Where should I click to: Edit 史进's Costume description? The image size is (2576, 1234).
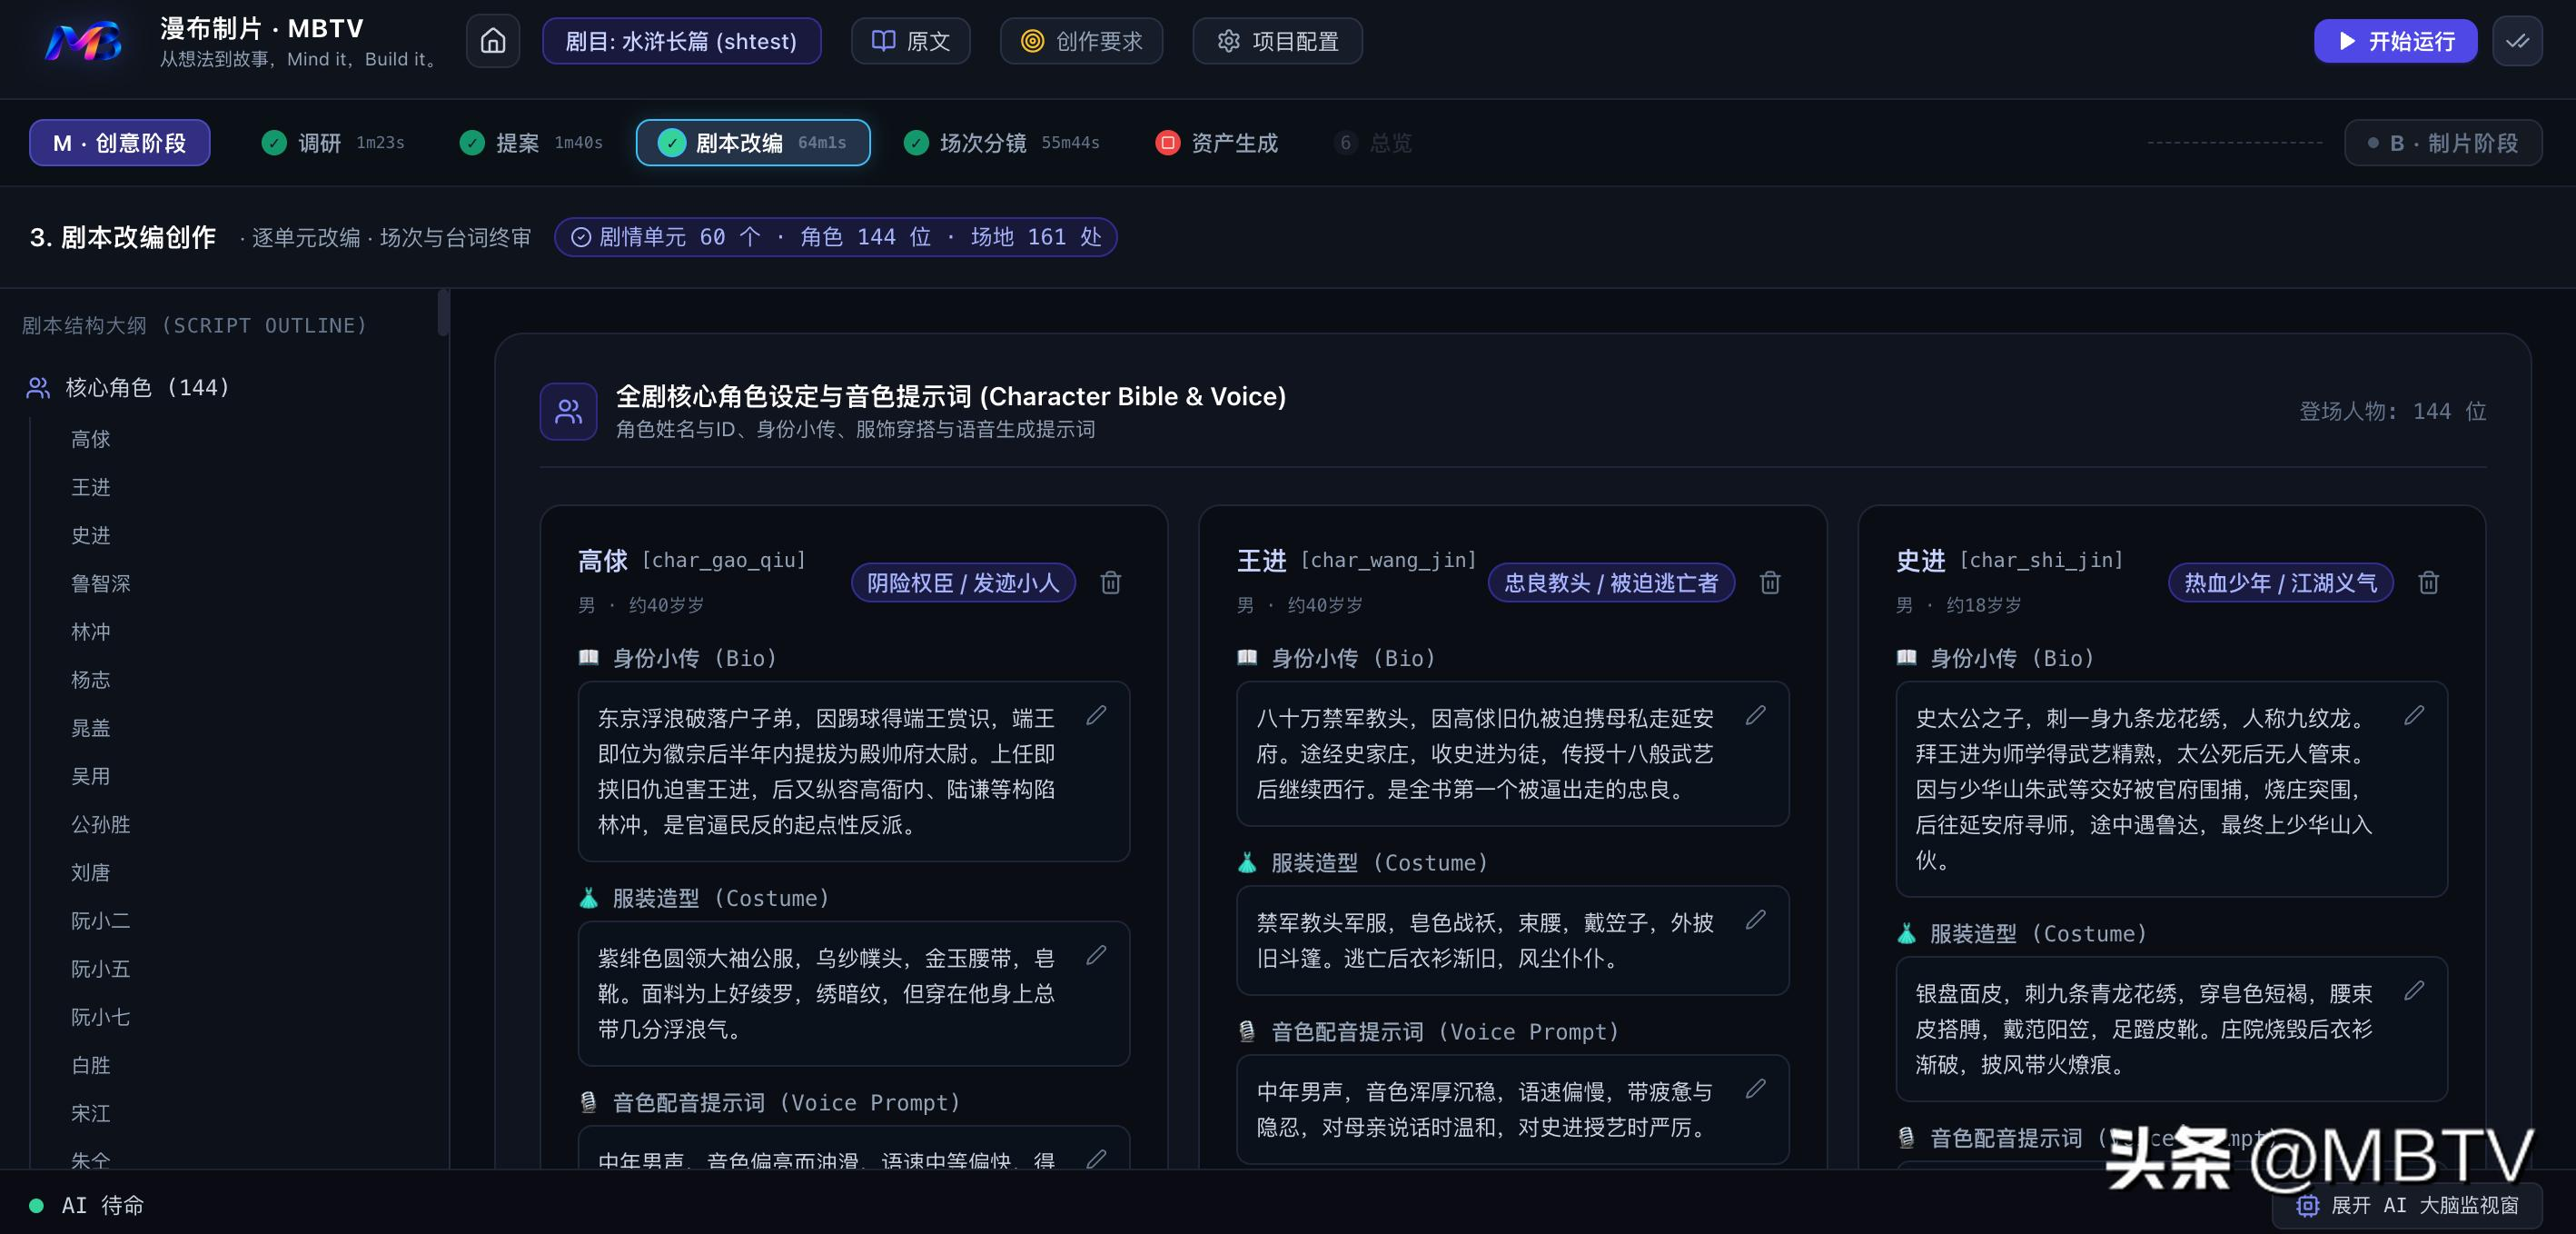pos(2414,990)
